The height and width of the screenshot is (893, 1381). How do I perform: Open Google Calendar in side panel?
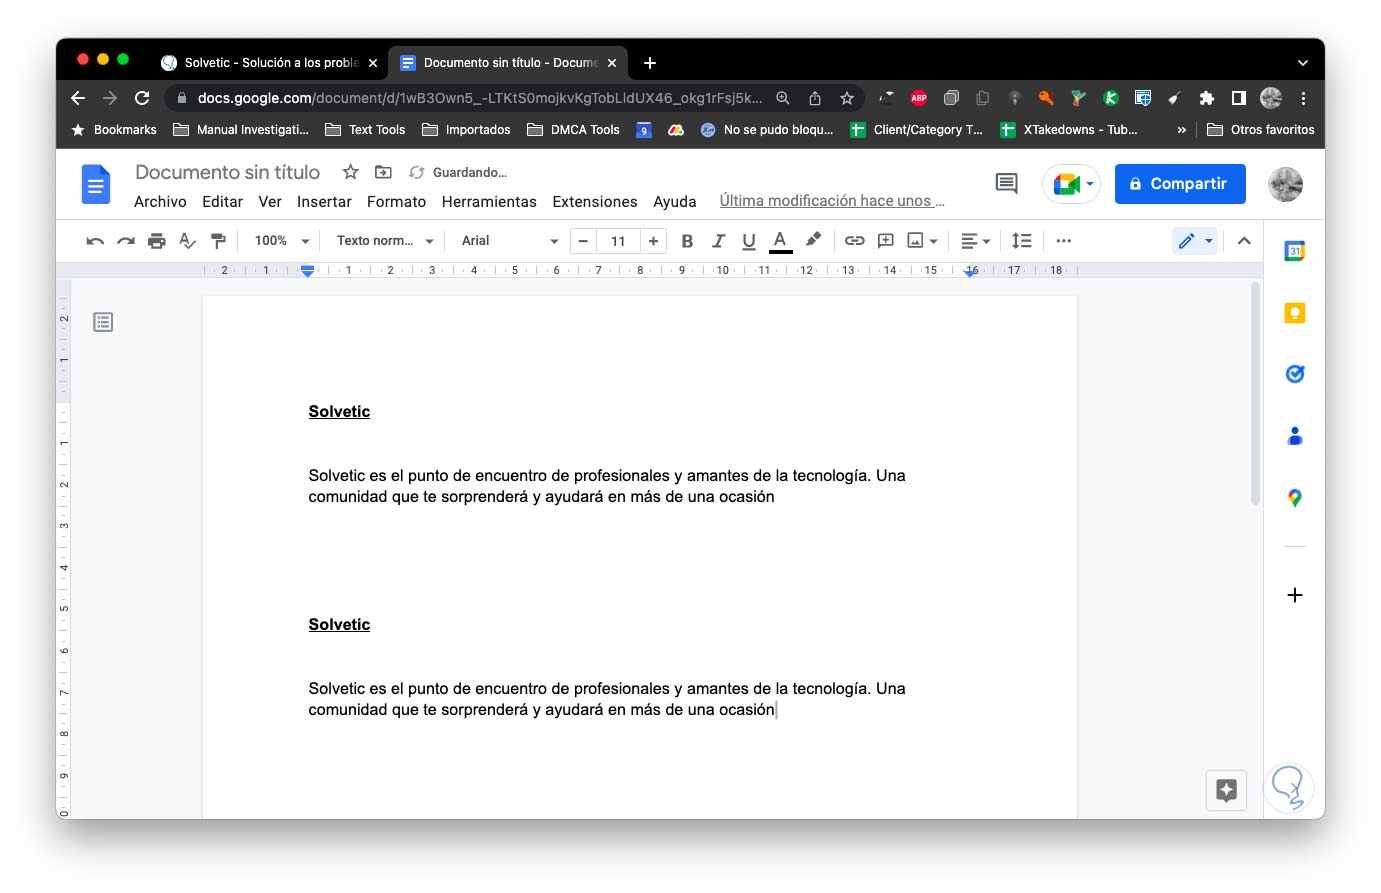click(x=1294, y=251)
